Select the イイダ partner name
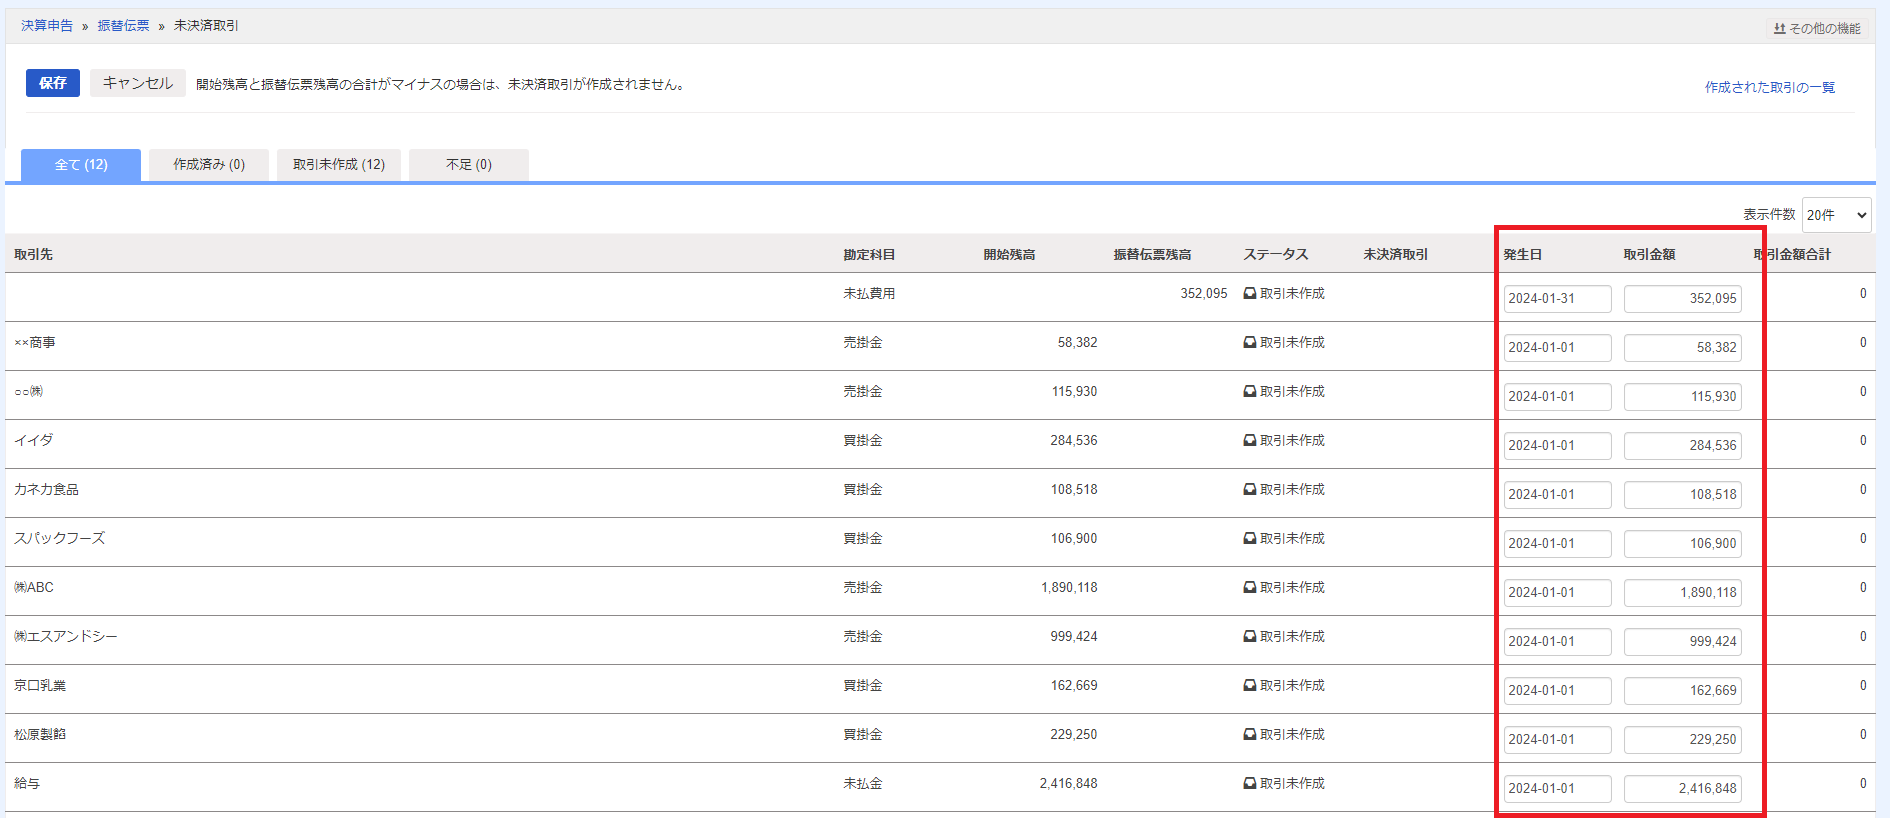 (34, 441)
